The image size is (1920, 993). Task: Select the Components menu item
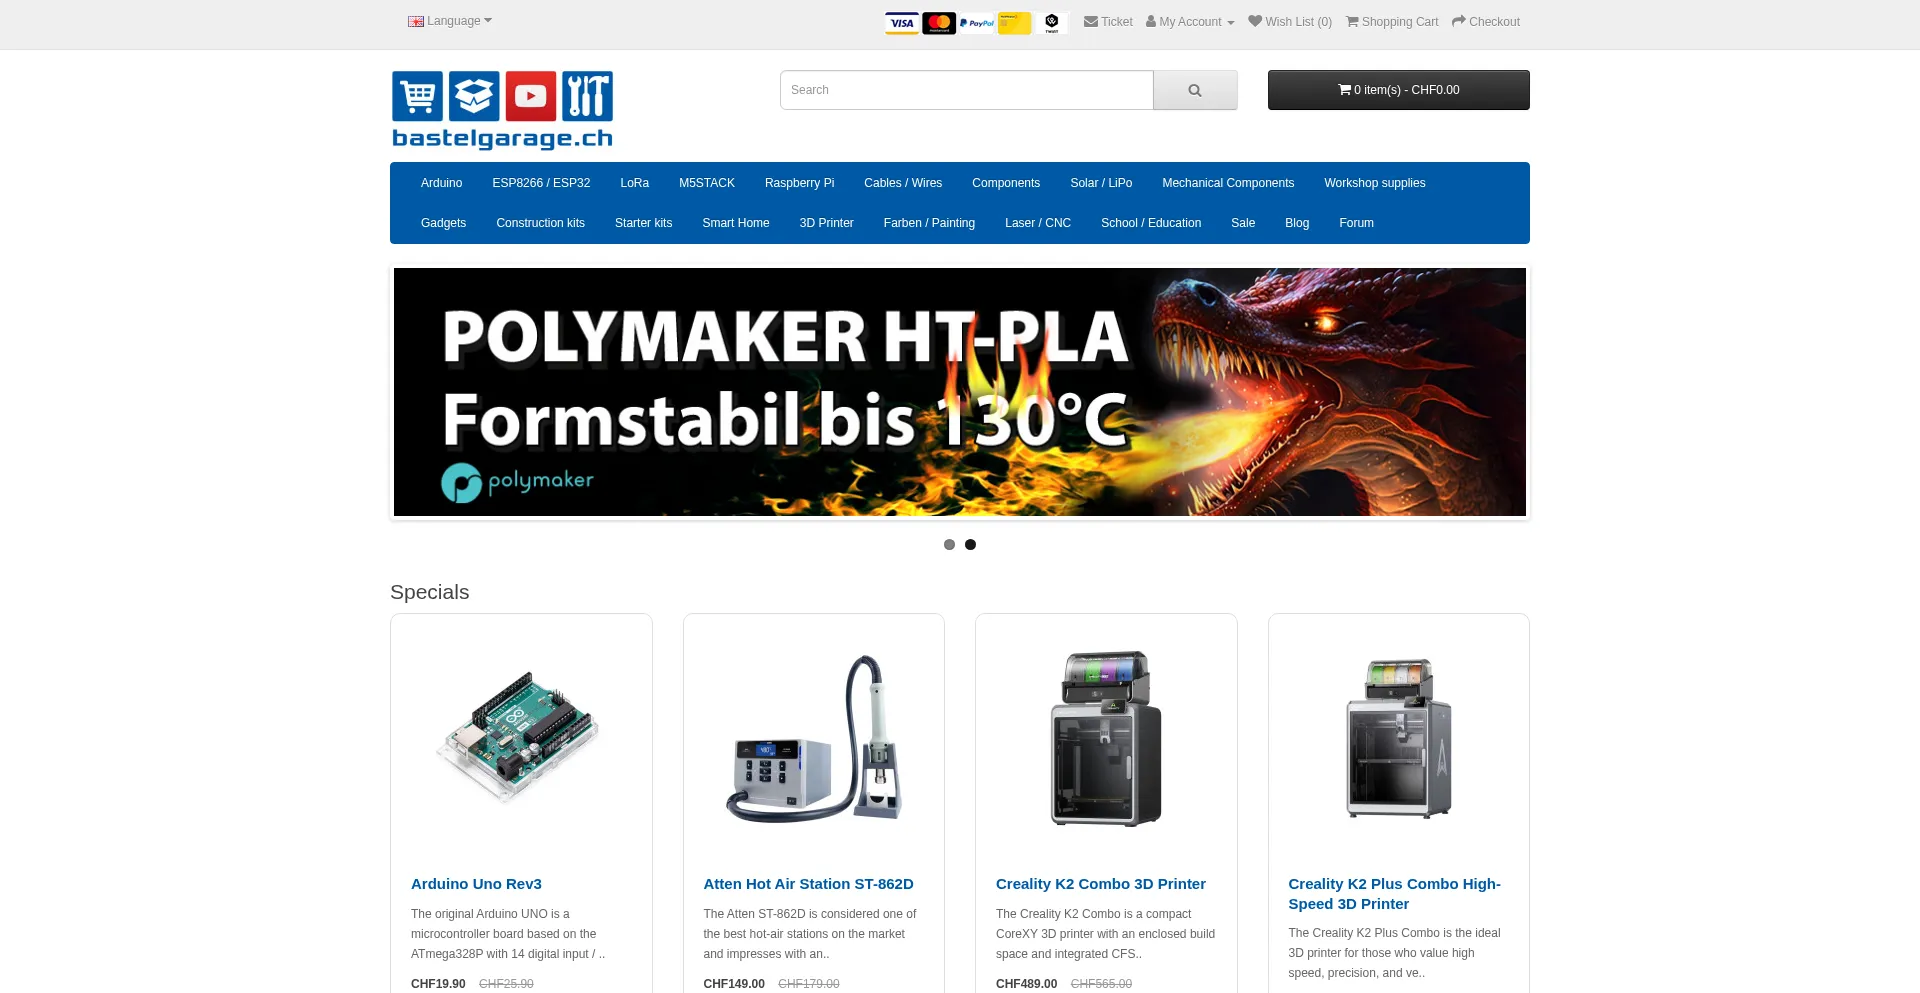[x=1006, y=183]
